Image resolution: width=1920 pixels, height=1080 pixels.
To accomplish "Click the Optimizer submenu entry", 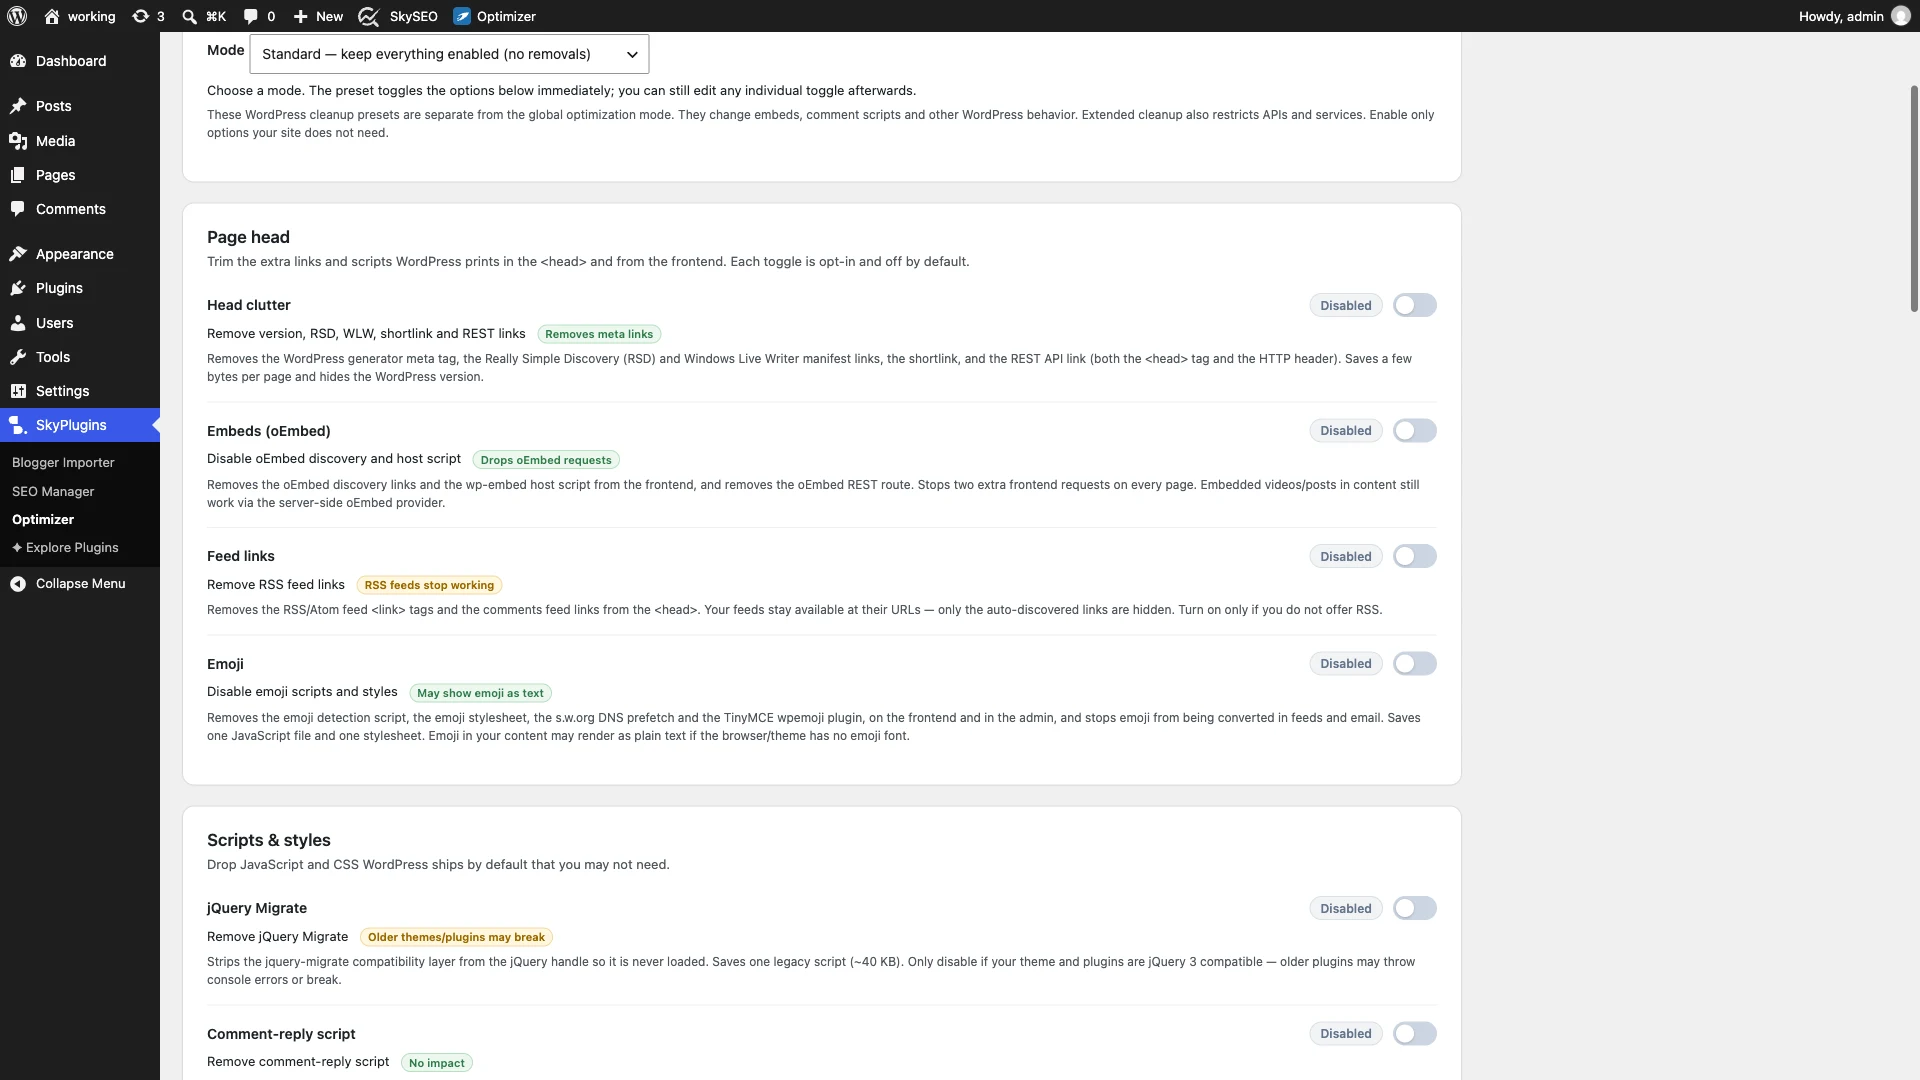I will click(x=43, y=520).
